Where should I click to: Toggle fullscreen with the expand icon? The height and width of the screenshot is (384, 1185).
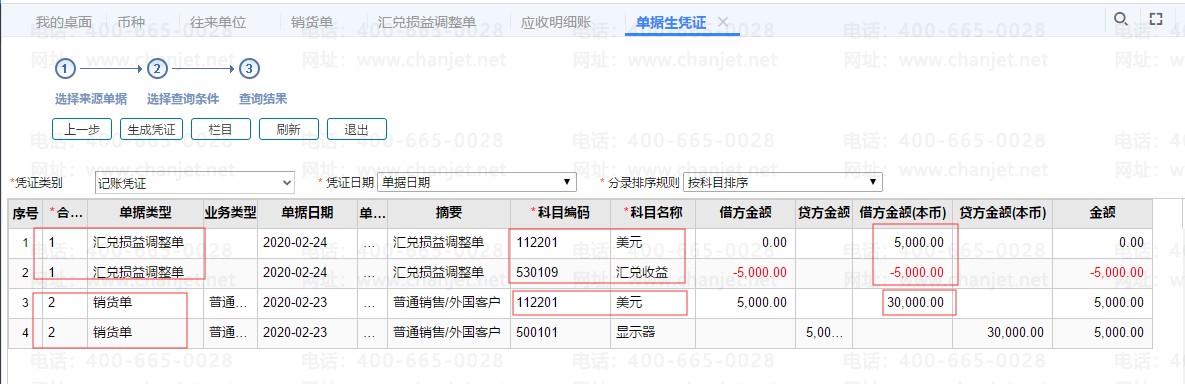tap(1156, 19)
